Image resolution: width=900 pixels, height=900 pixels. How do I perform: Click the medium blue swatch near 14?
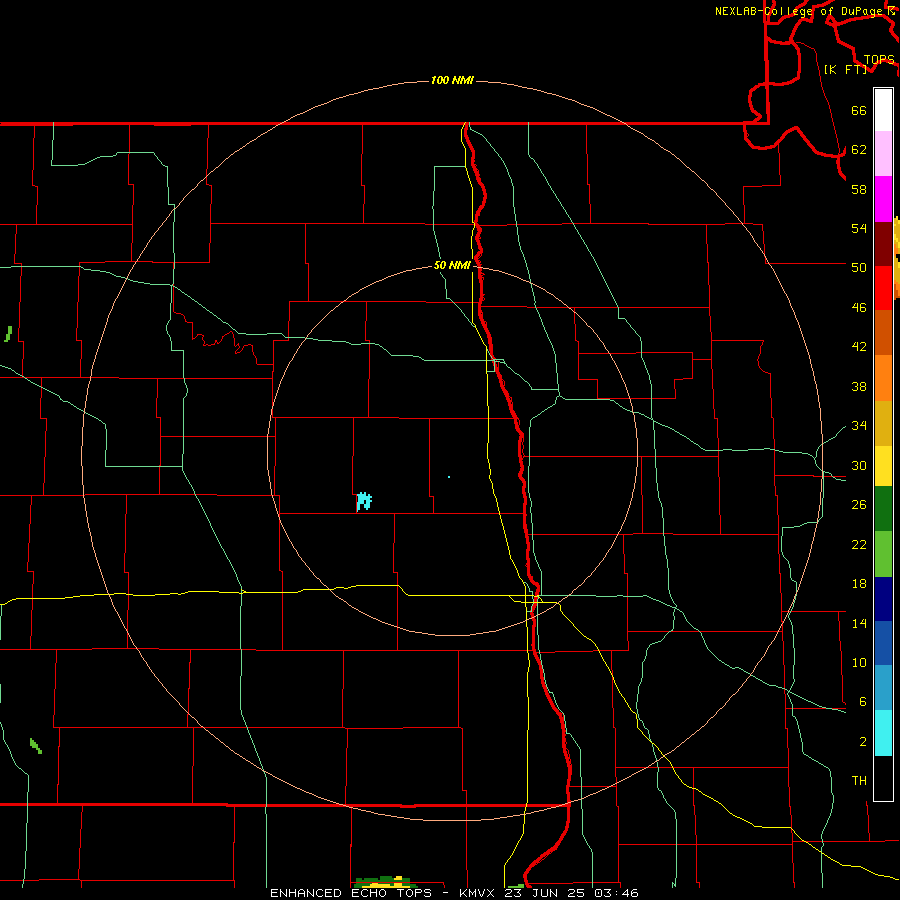point(883,643)
